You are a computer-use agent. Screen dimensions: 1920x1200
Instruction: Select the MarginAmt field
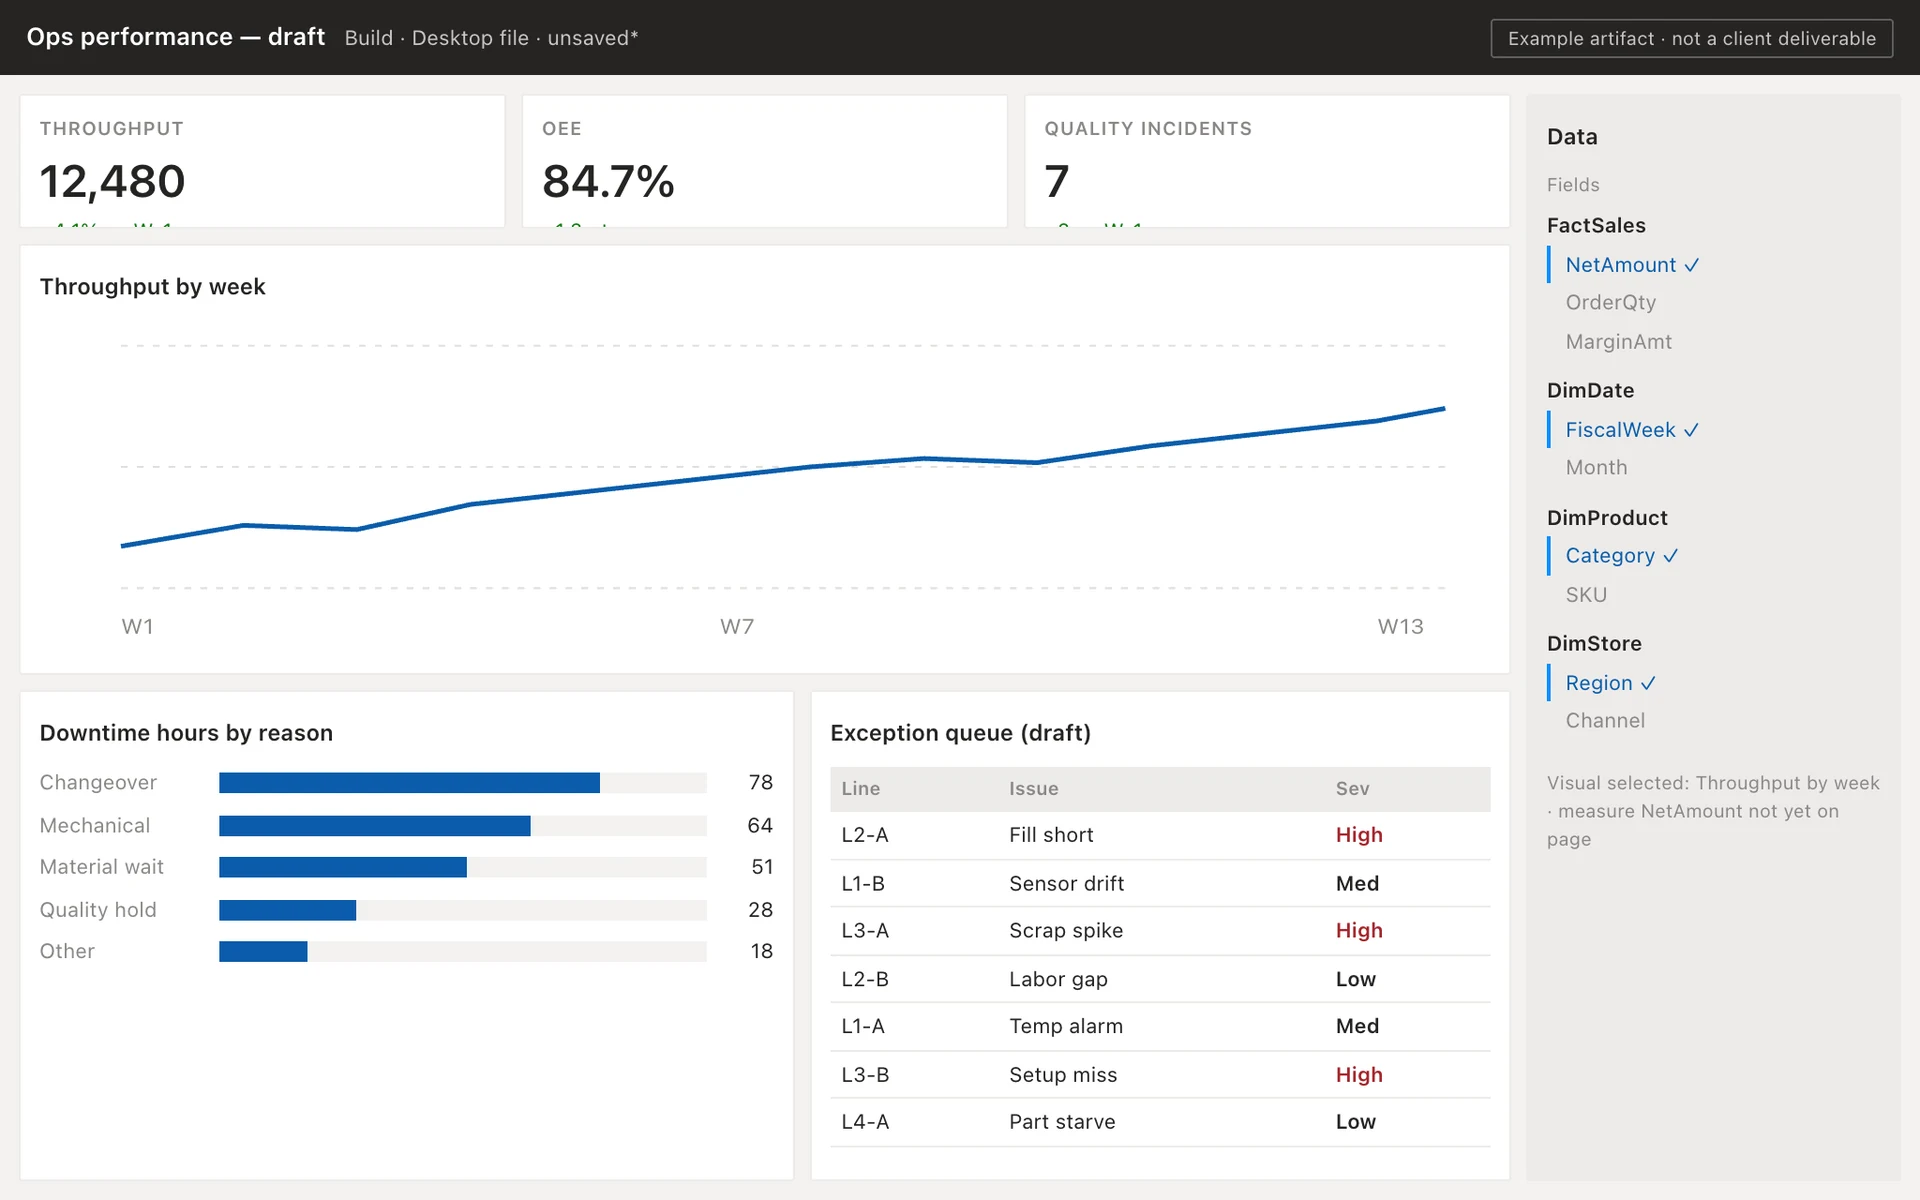[x=1618, y=342]
